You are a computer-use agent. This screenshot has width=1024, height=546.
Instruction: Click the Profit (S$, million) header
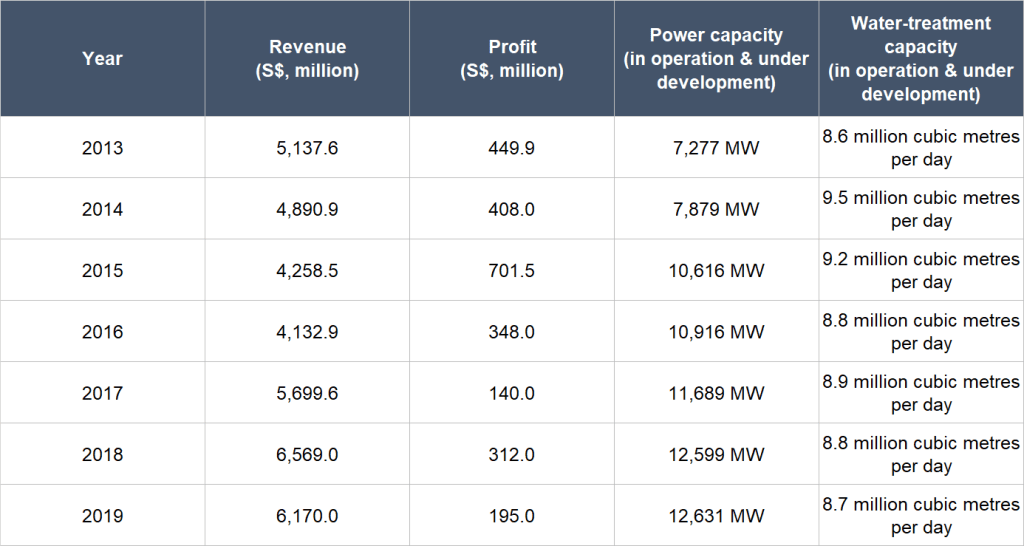[x=512, y=59]
